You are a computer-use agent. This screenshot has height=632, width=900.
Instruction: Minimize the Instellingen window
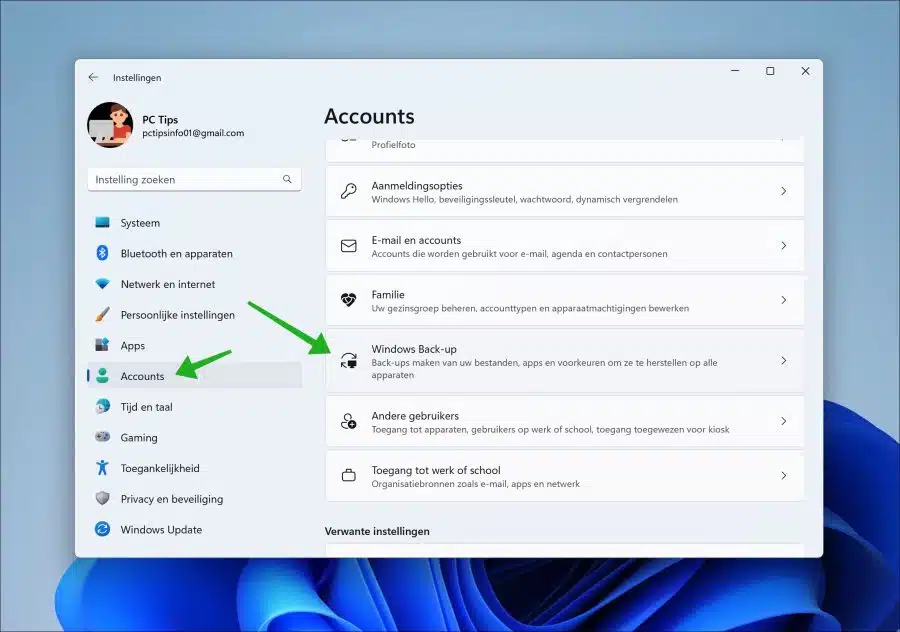point(735,71)
